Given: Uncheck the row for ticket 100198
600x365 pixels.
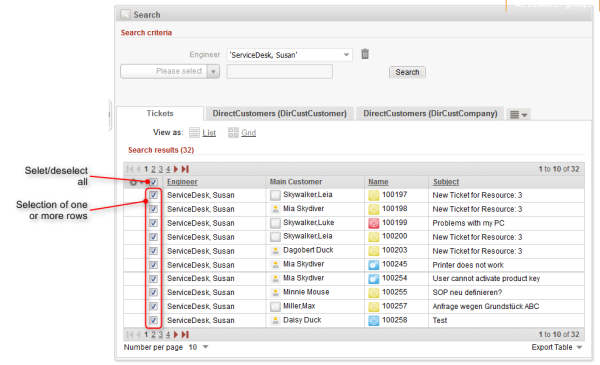Looking at the screenshot, I should pos(153,209).
